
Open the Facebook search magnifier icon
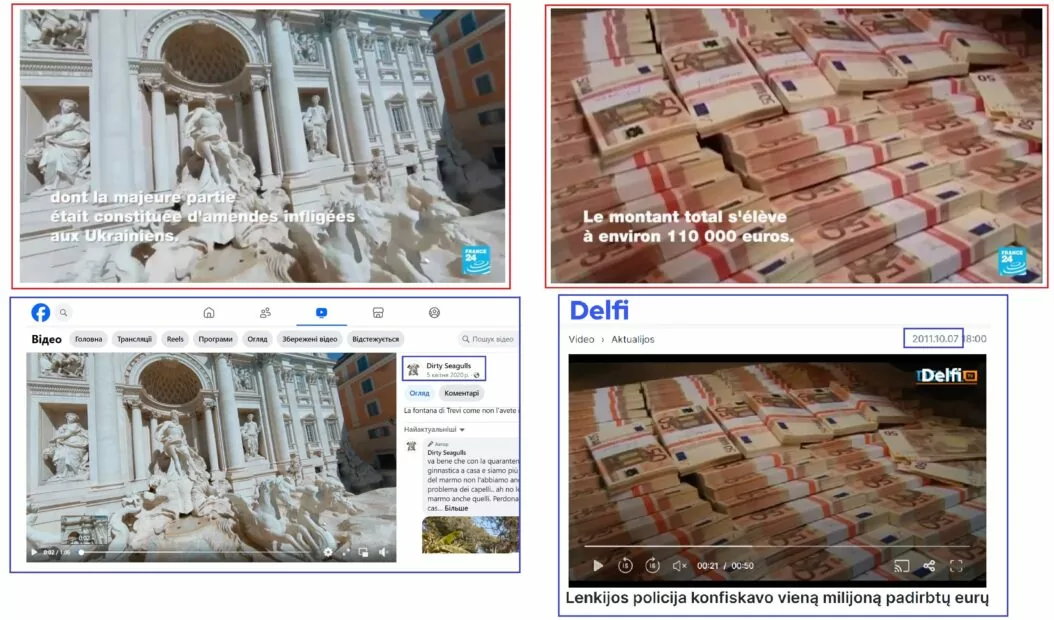63,313
